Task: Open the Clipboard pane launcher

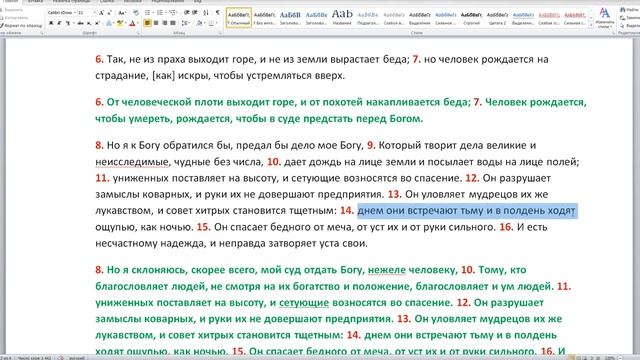Action: (42, 33)
